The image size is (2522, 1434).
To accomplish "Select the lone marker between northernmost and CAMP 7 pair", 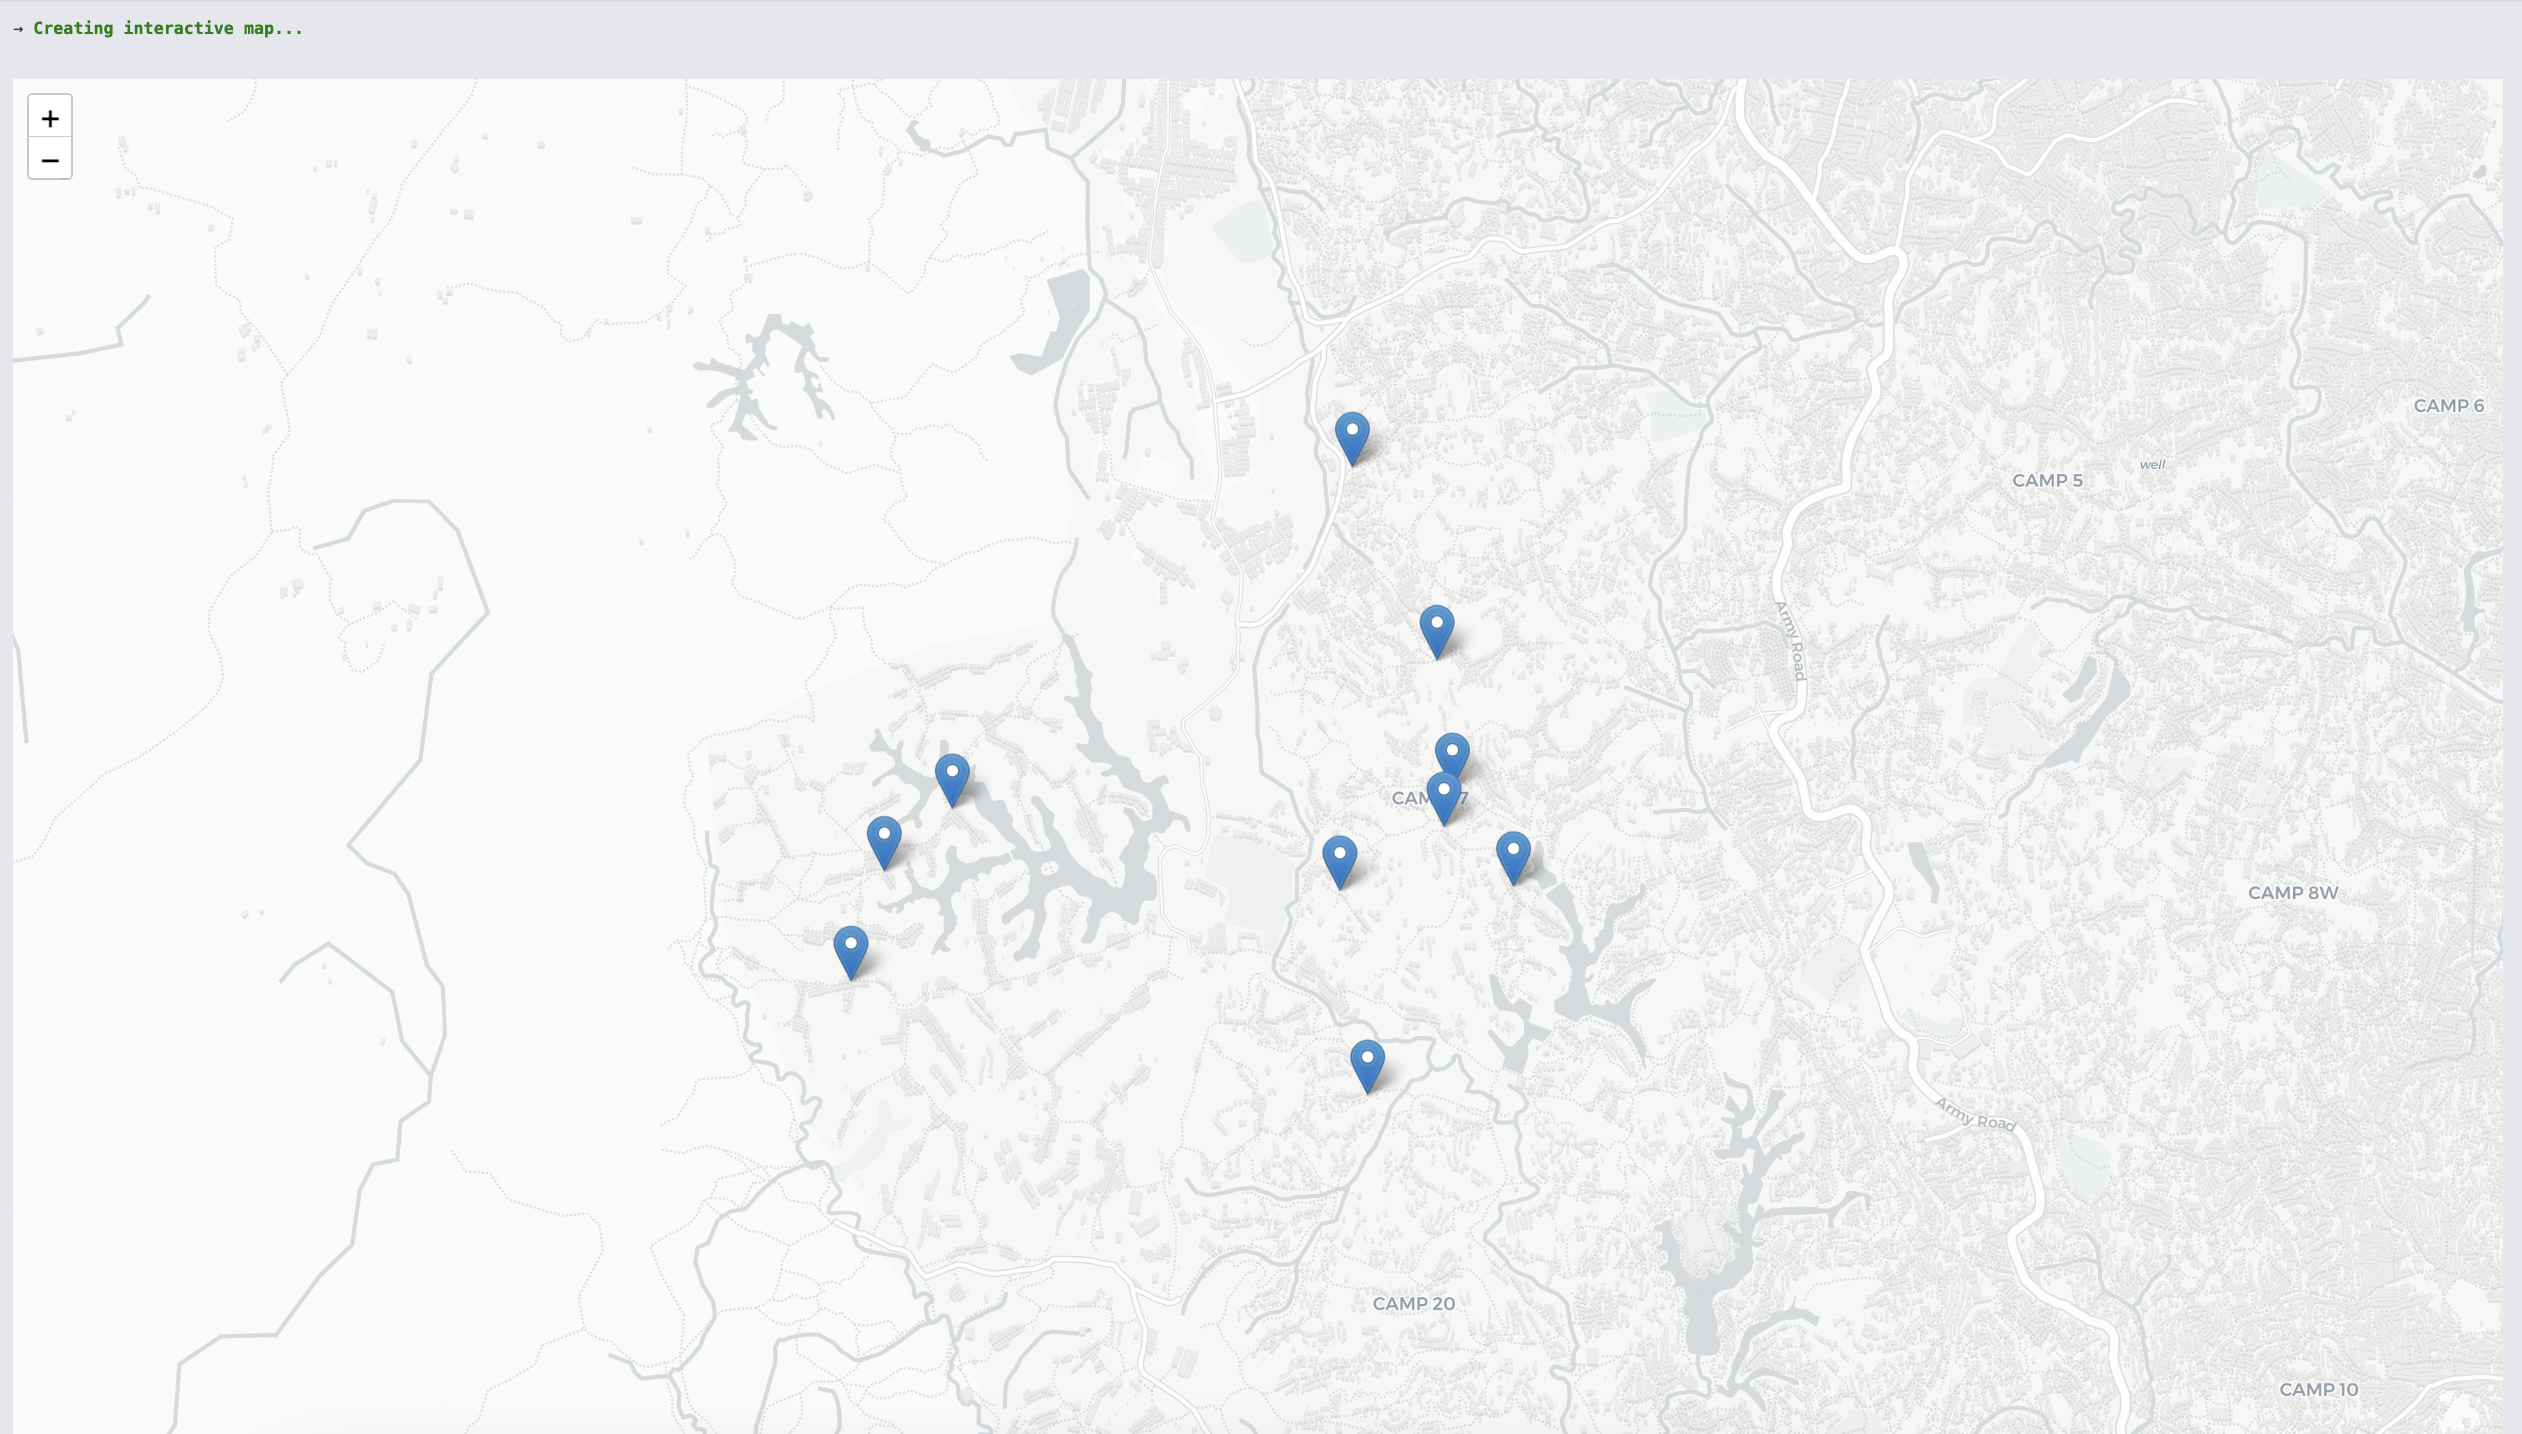I will coord(1436,630).
